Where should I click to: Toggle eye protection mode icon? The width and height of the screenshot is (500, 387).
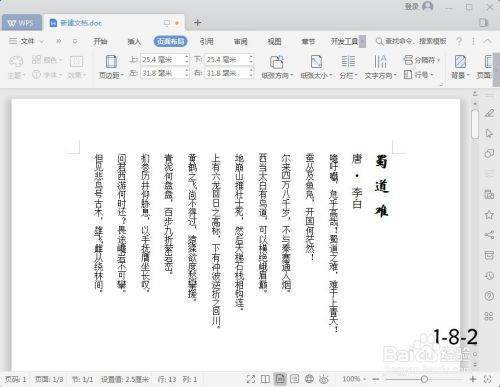(324, 379)
